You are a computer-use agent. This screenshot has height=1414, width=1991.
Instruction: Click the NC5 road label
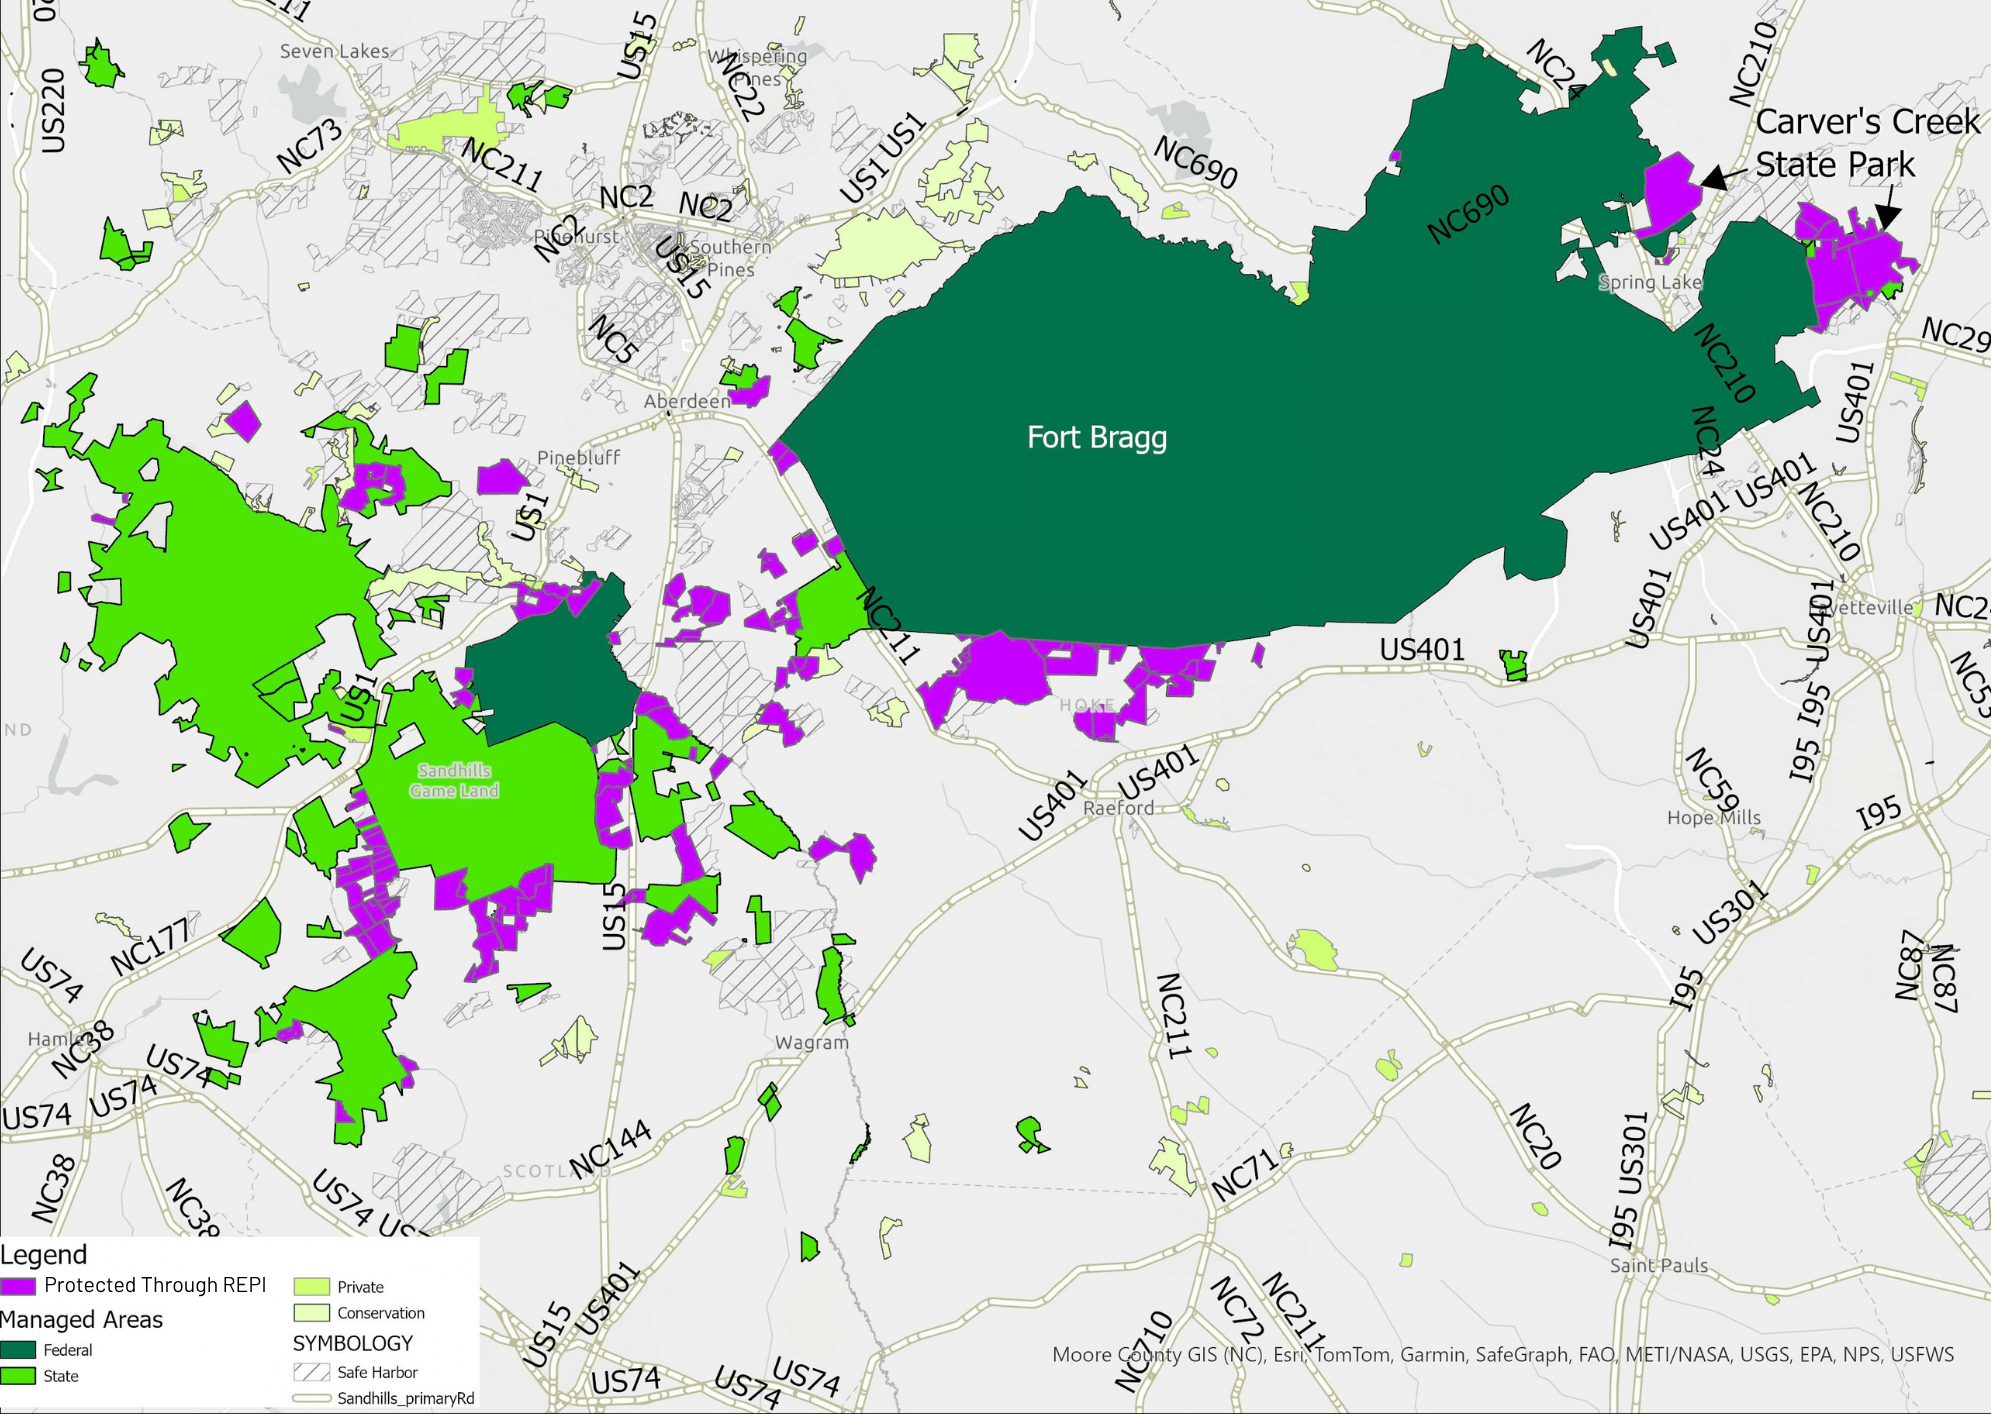613,340
